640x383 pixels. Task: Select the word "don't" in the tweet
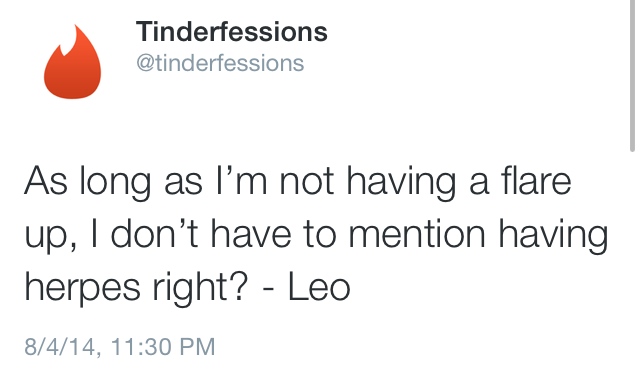point(154,234)
